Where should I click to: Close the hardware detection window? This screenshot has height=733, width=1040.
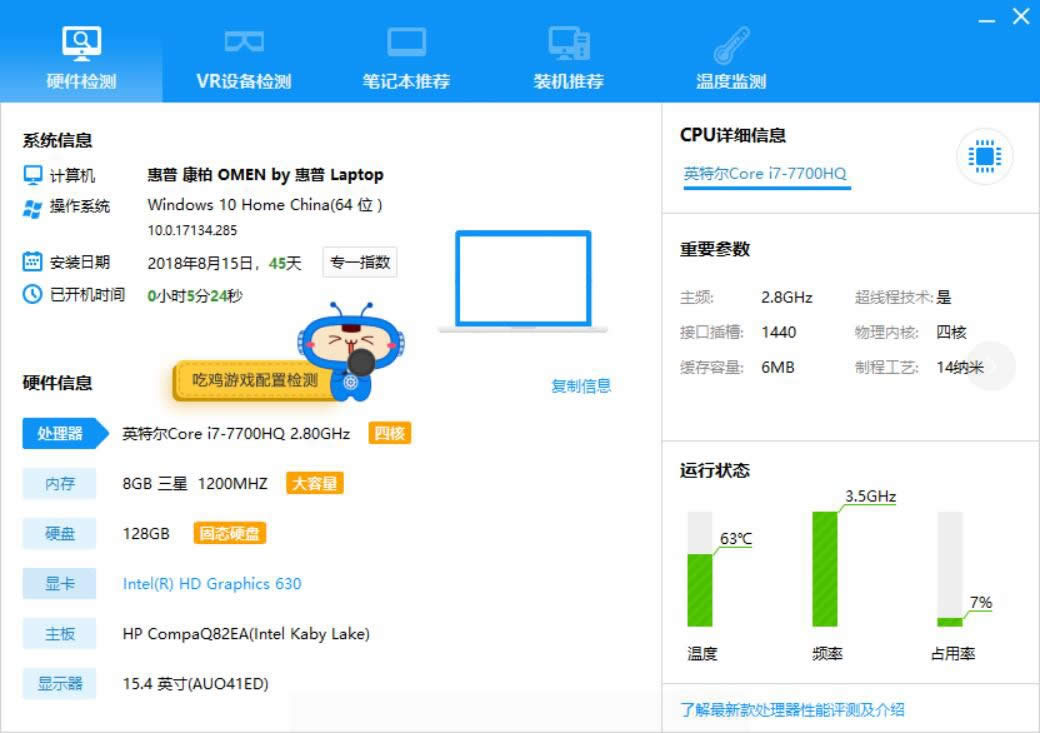click(x=1021, y=16)
